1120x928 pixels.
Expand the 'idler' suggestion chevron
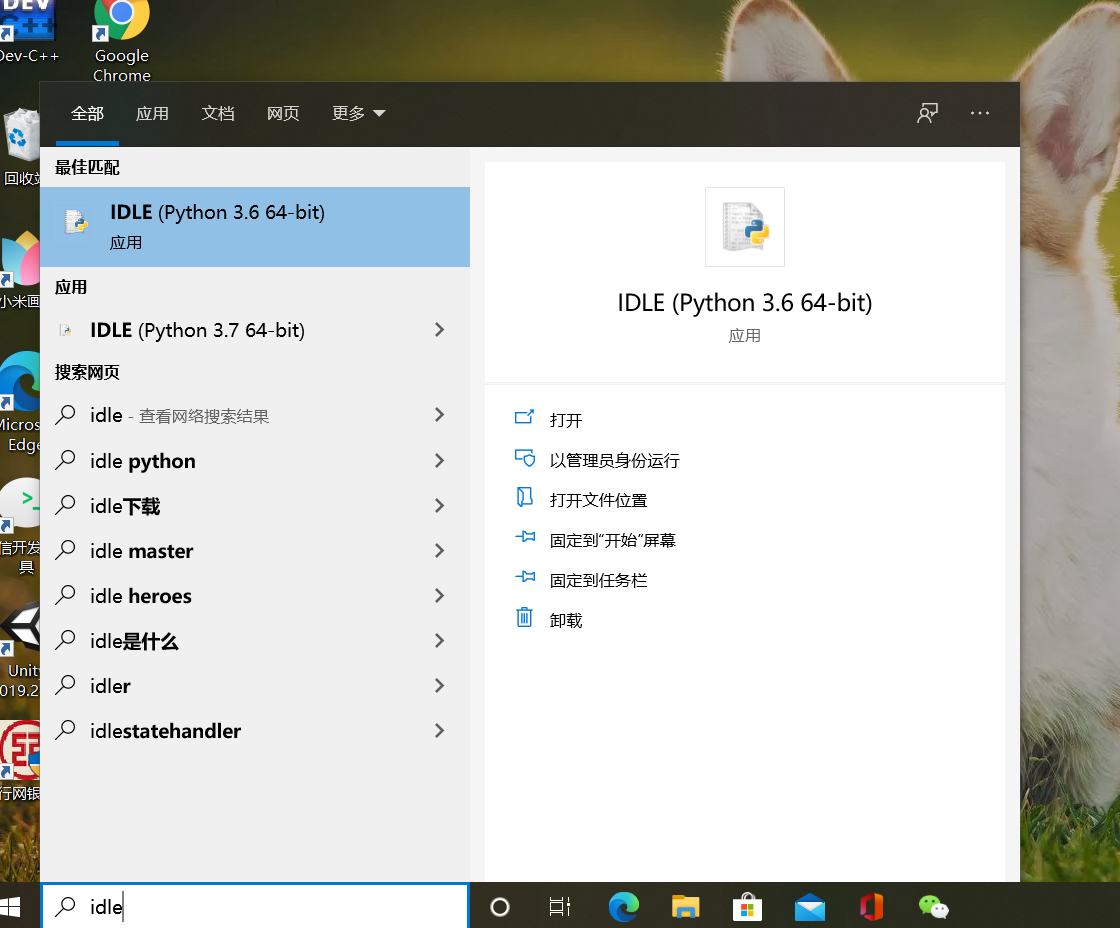(x=439, y=686)
